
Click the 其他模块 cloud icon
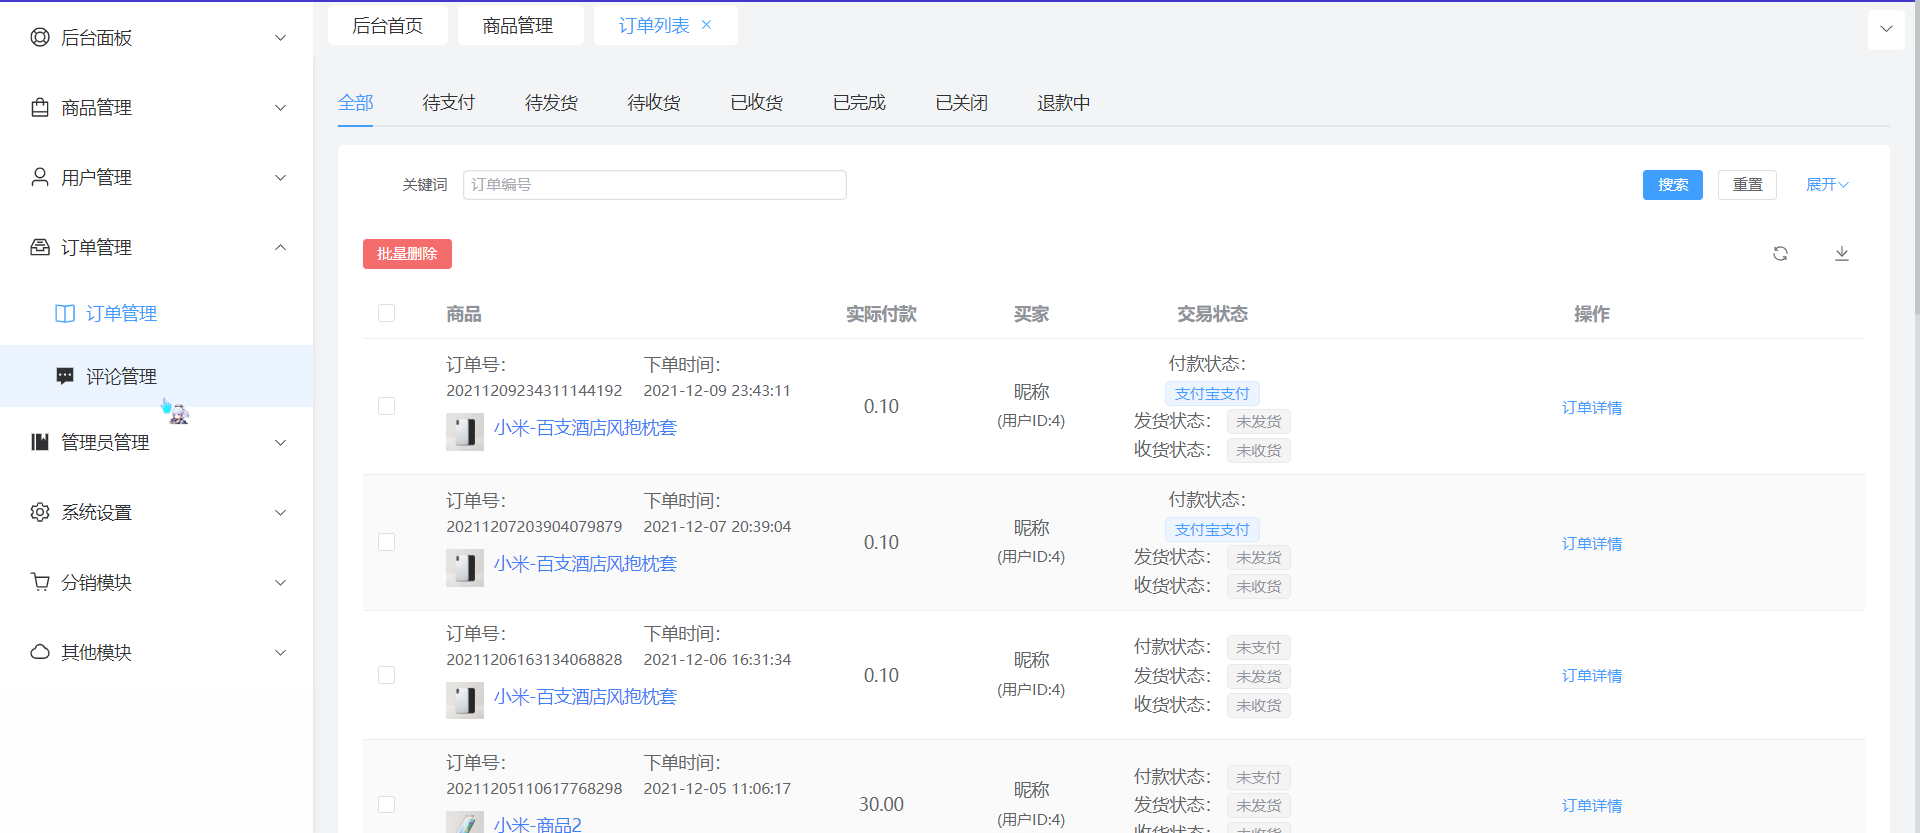(x=40, y=652)
